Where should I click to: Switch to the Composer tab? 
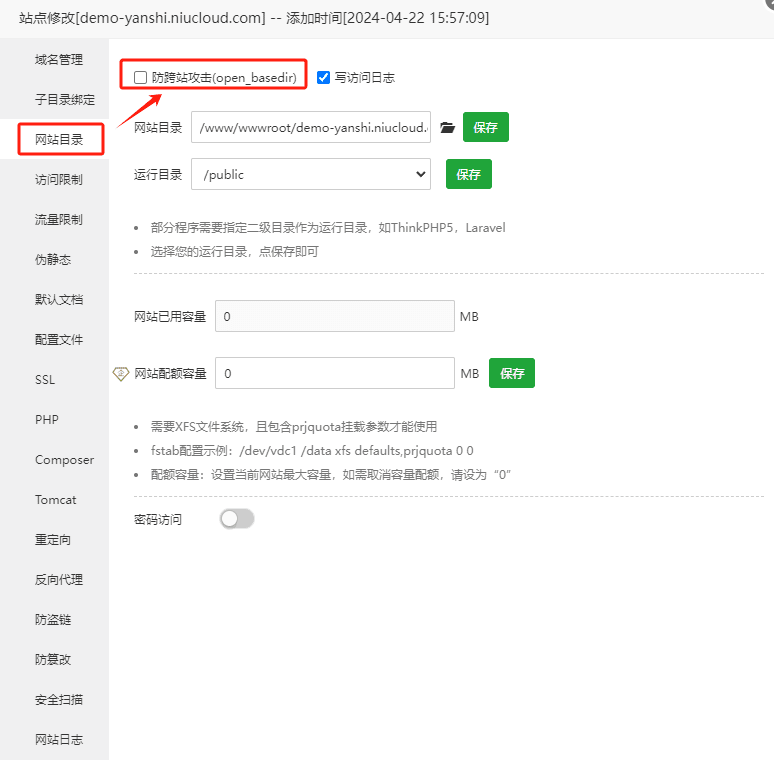[64, 460]
